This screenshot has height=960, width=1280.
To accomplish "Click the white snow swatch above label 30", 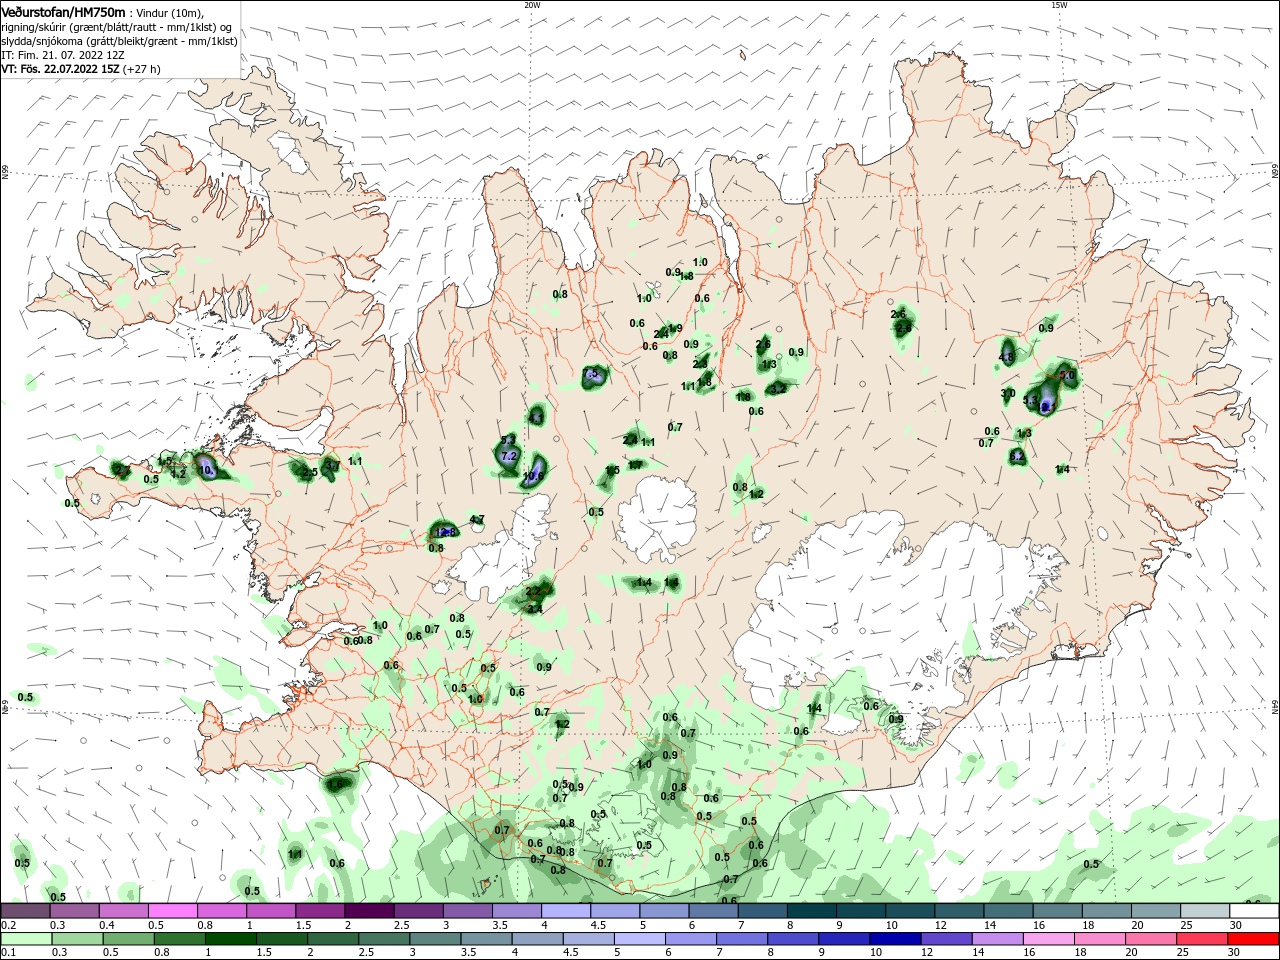I will [1254, 911].
